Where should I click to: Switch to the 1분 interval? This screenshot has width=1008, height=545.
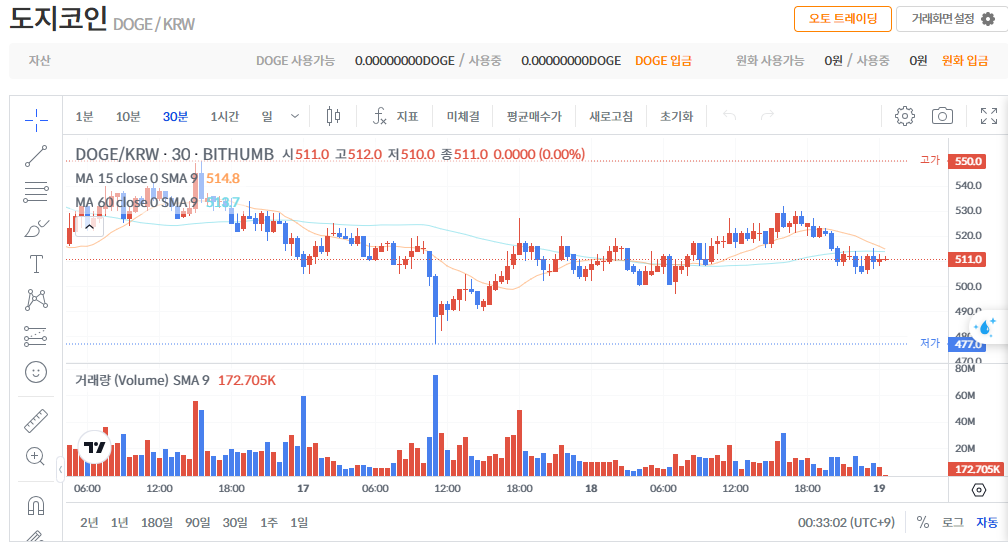(x=84, y=116)
